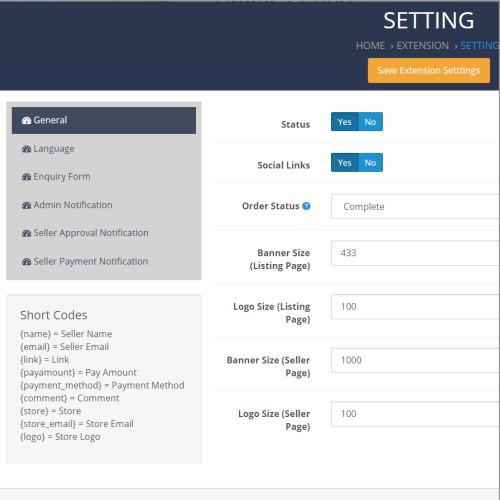Click the icon beside Seller Approval Notification

(26, 233)
